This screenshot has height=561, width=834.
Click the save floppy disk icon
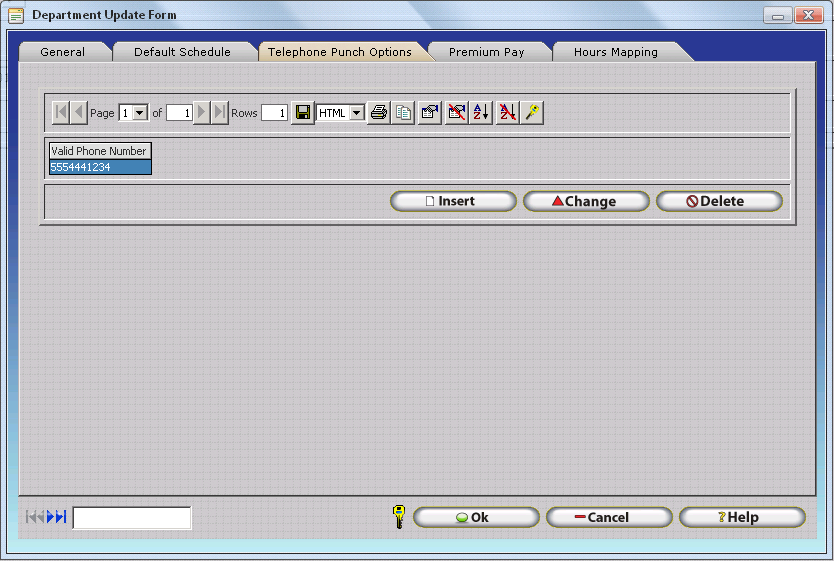pos(303,113)
